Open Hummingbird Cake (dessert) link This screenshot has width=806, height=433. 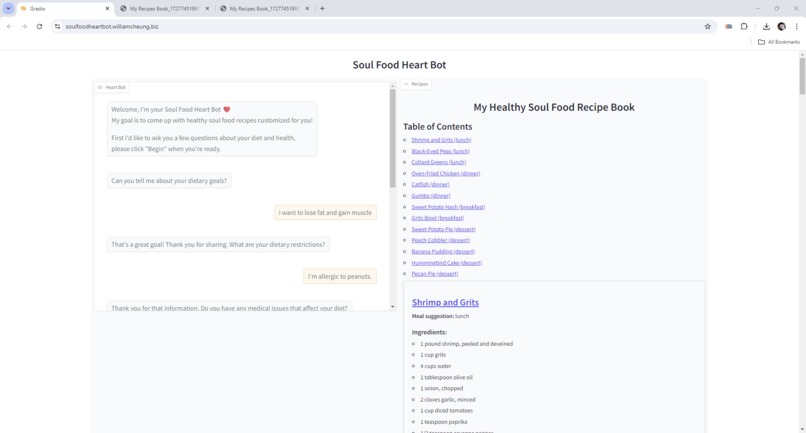point(447,263)
